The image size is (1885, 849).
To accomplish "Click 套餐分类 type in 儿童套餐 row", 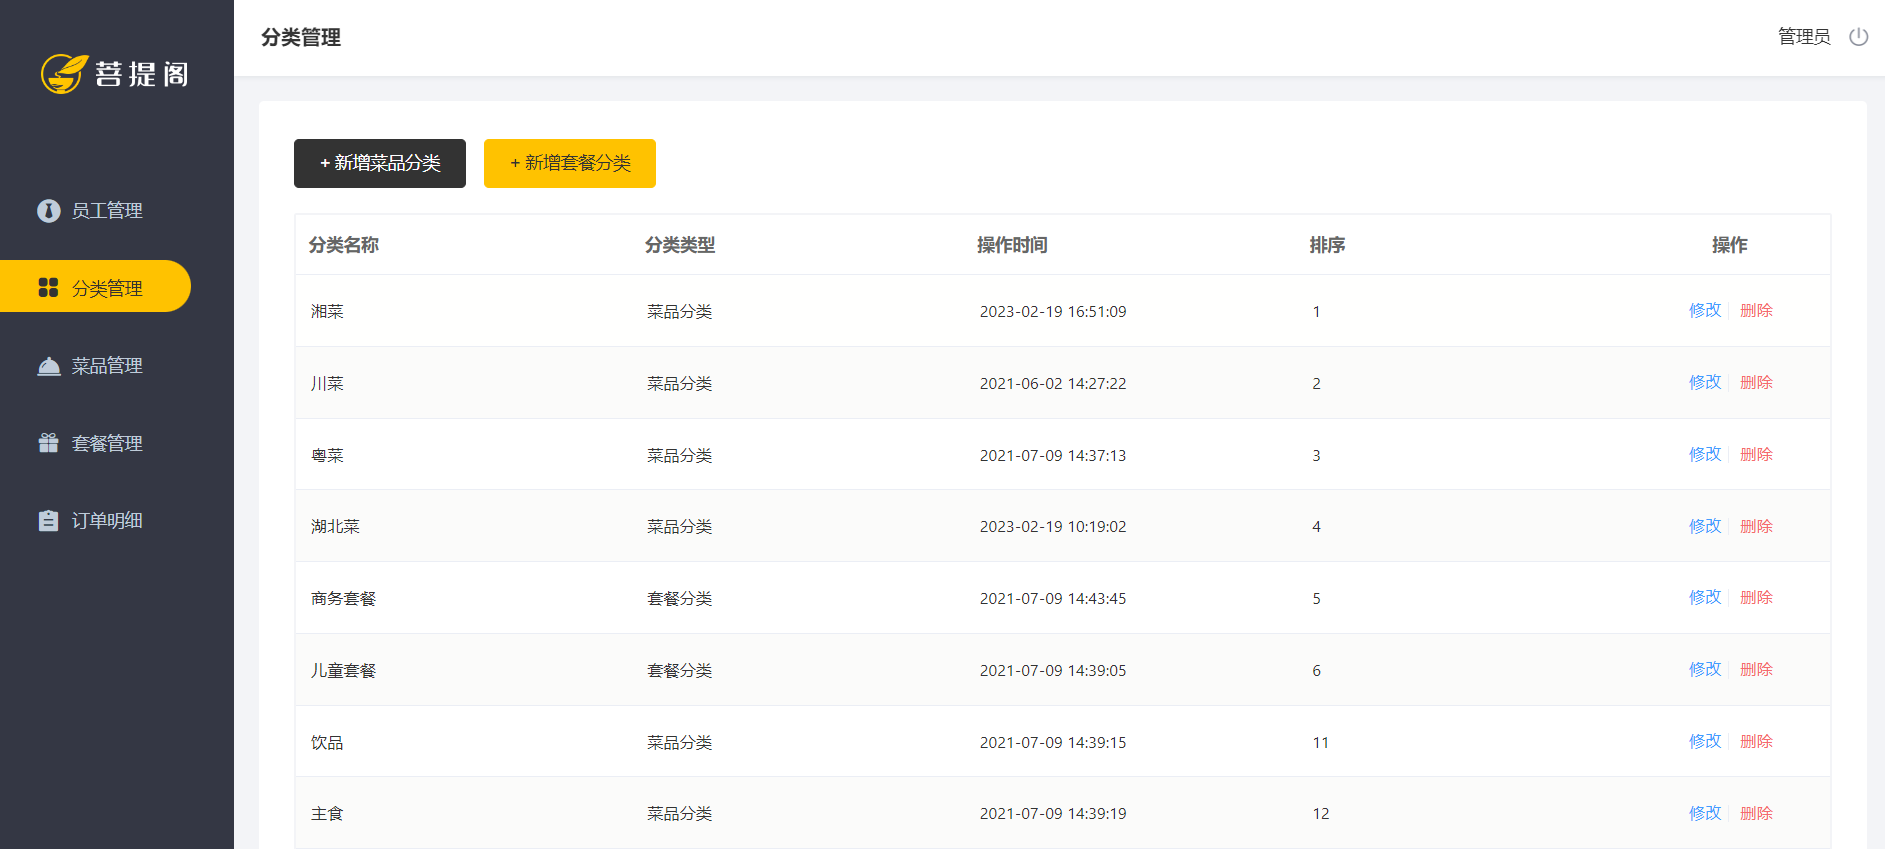I will (x=679, y=671).
